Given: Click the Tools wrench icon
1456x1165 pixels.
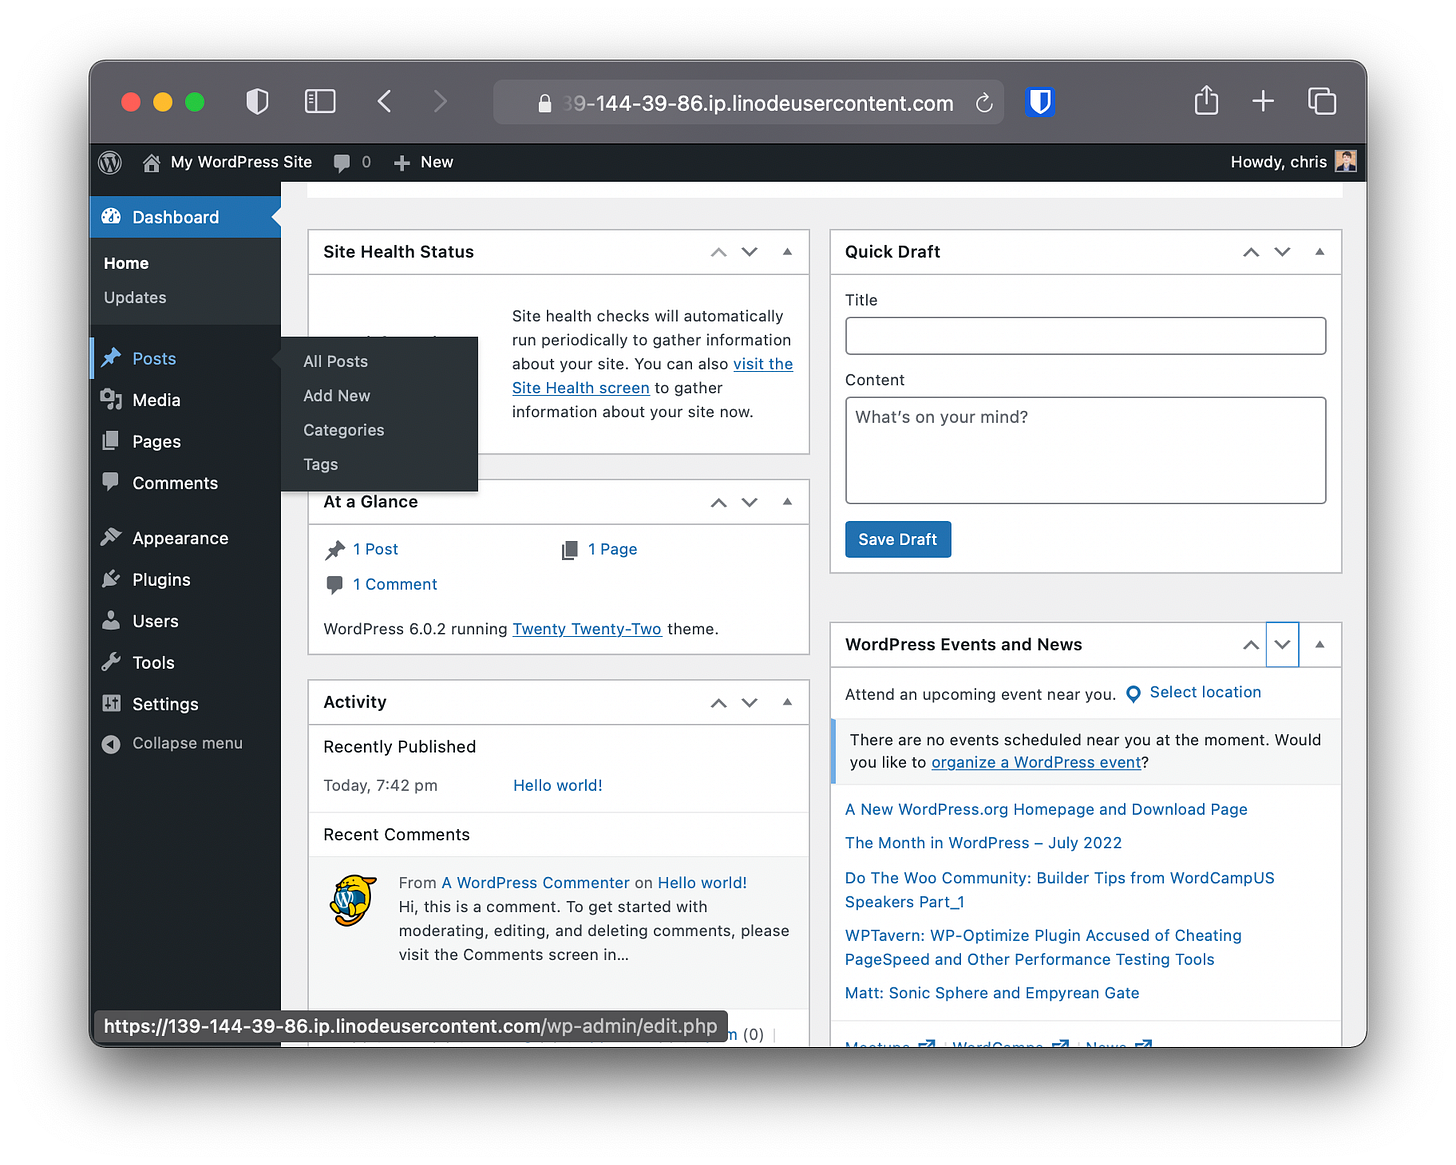Looking at the screenshot, I should tap(111, 662).
